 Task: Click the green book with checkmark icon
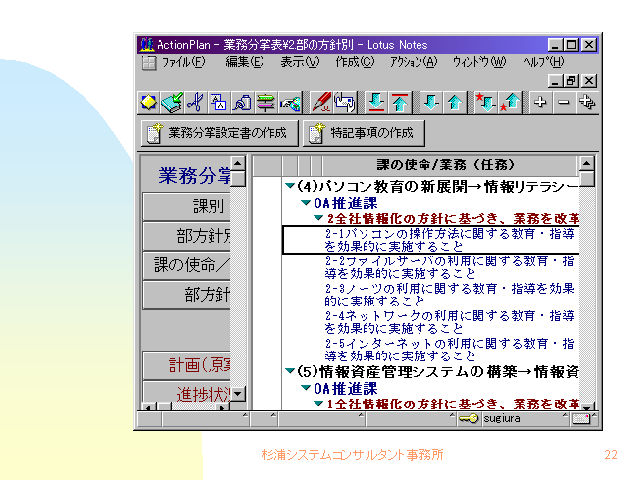(172, 102)
